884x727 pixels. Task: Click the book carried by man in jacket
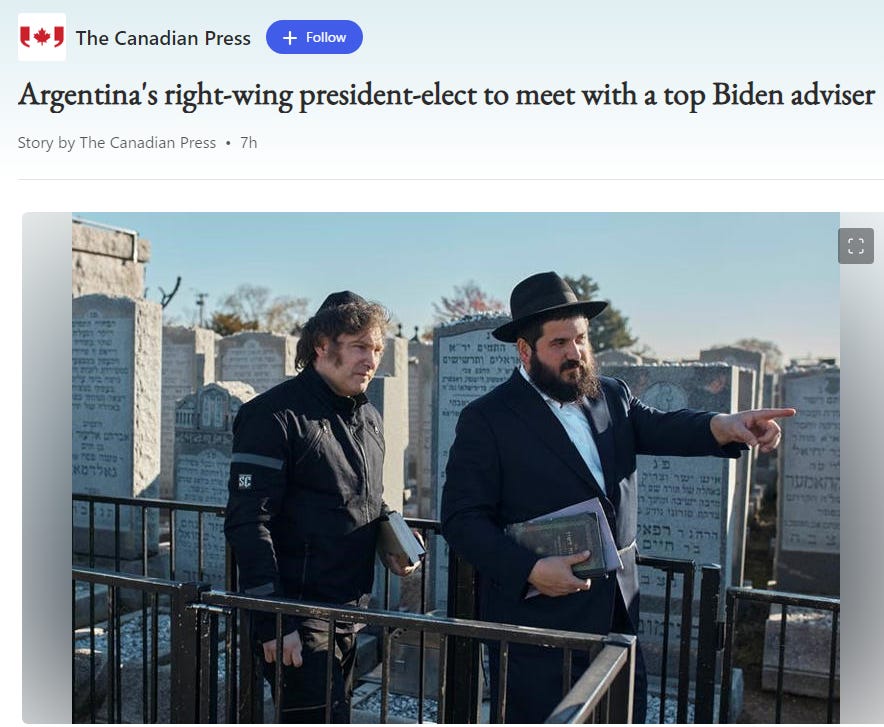399,538
